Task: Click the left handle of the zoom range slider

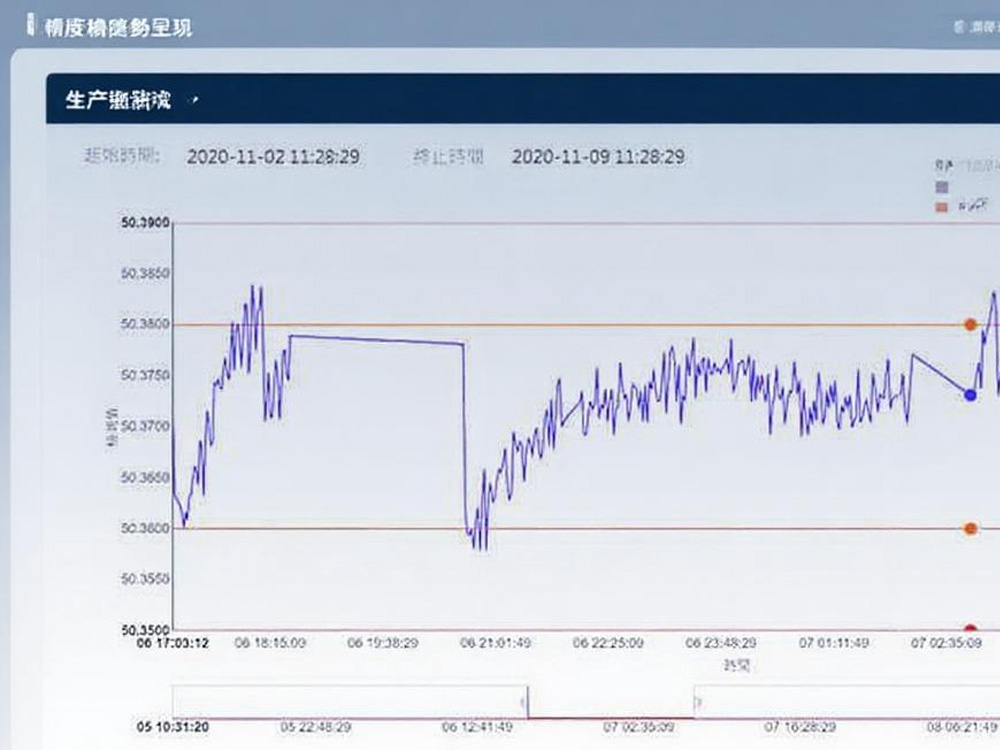Action: pos(527,702)
